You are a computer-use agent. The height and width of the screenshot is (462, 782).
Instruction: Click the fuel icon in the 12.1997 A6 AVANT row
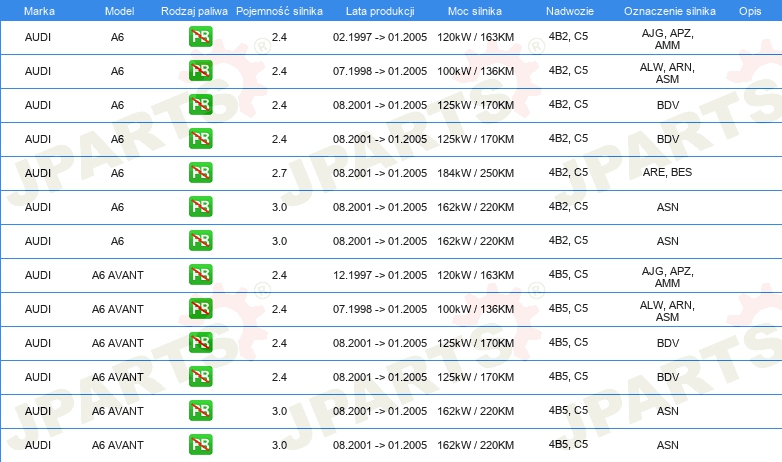pyautogui.click(x=200, y=274)
